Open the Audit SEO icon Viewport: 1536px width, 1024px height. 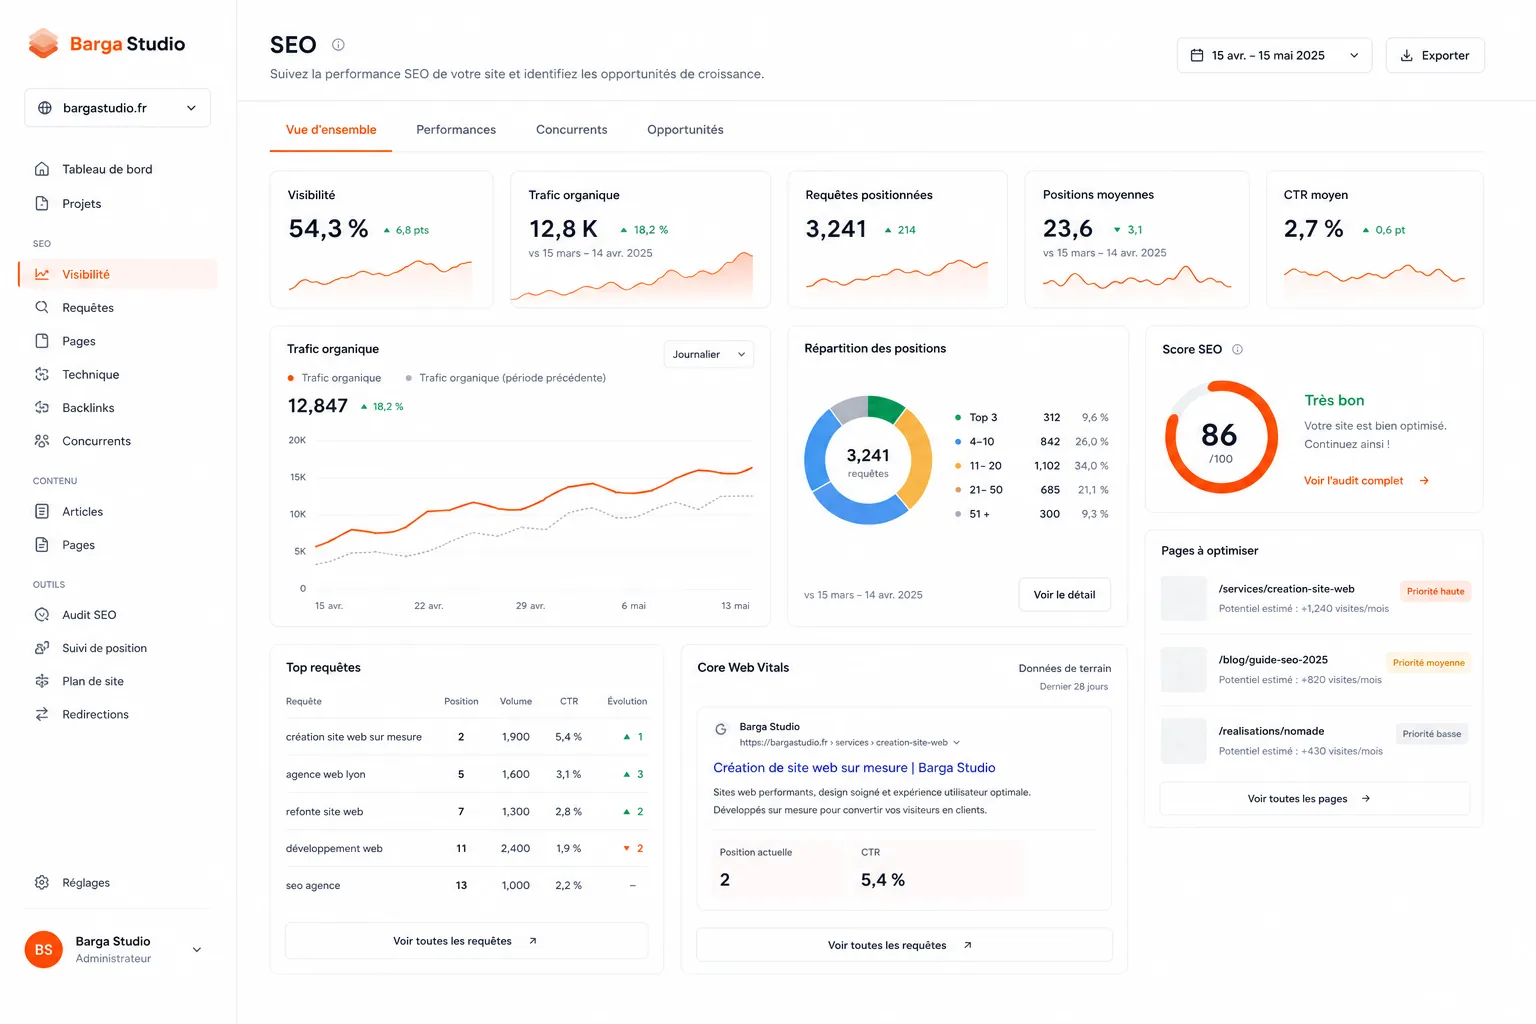point(42,615)
